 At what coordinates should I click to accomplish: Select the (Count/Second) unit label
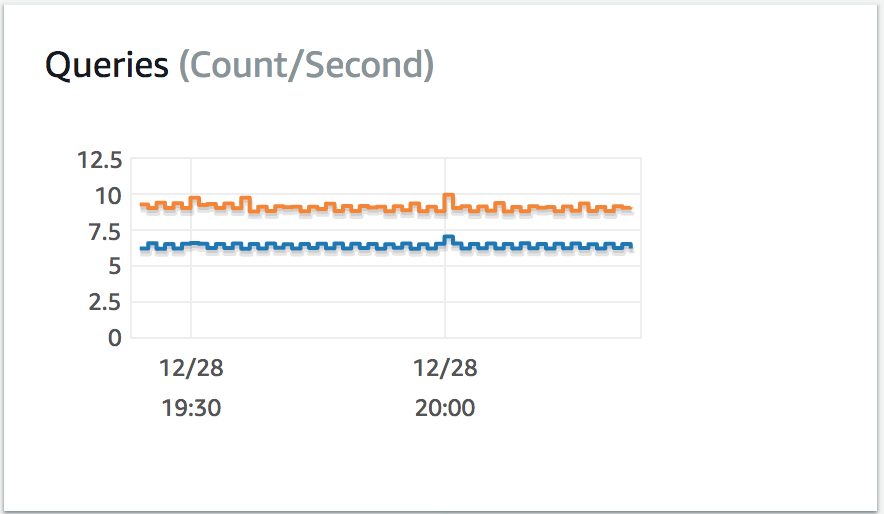tap(307, 65)
